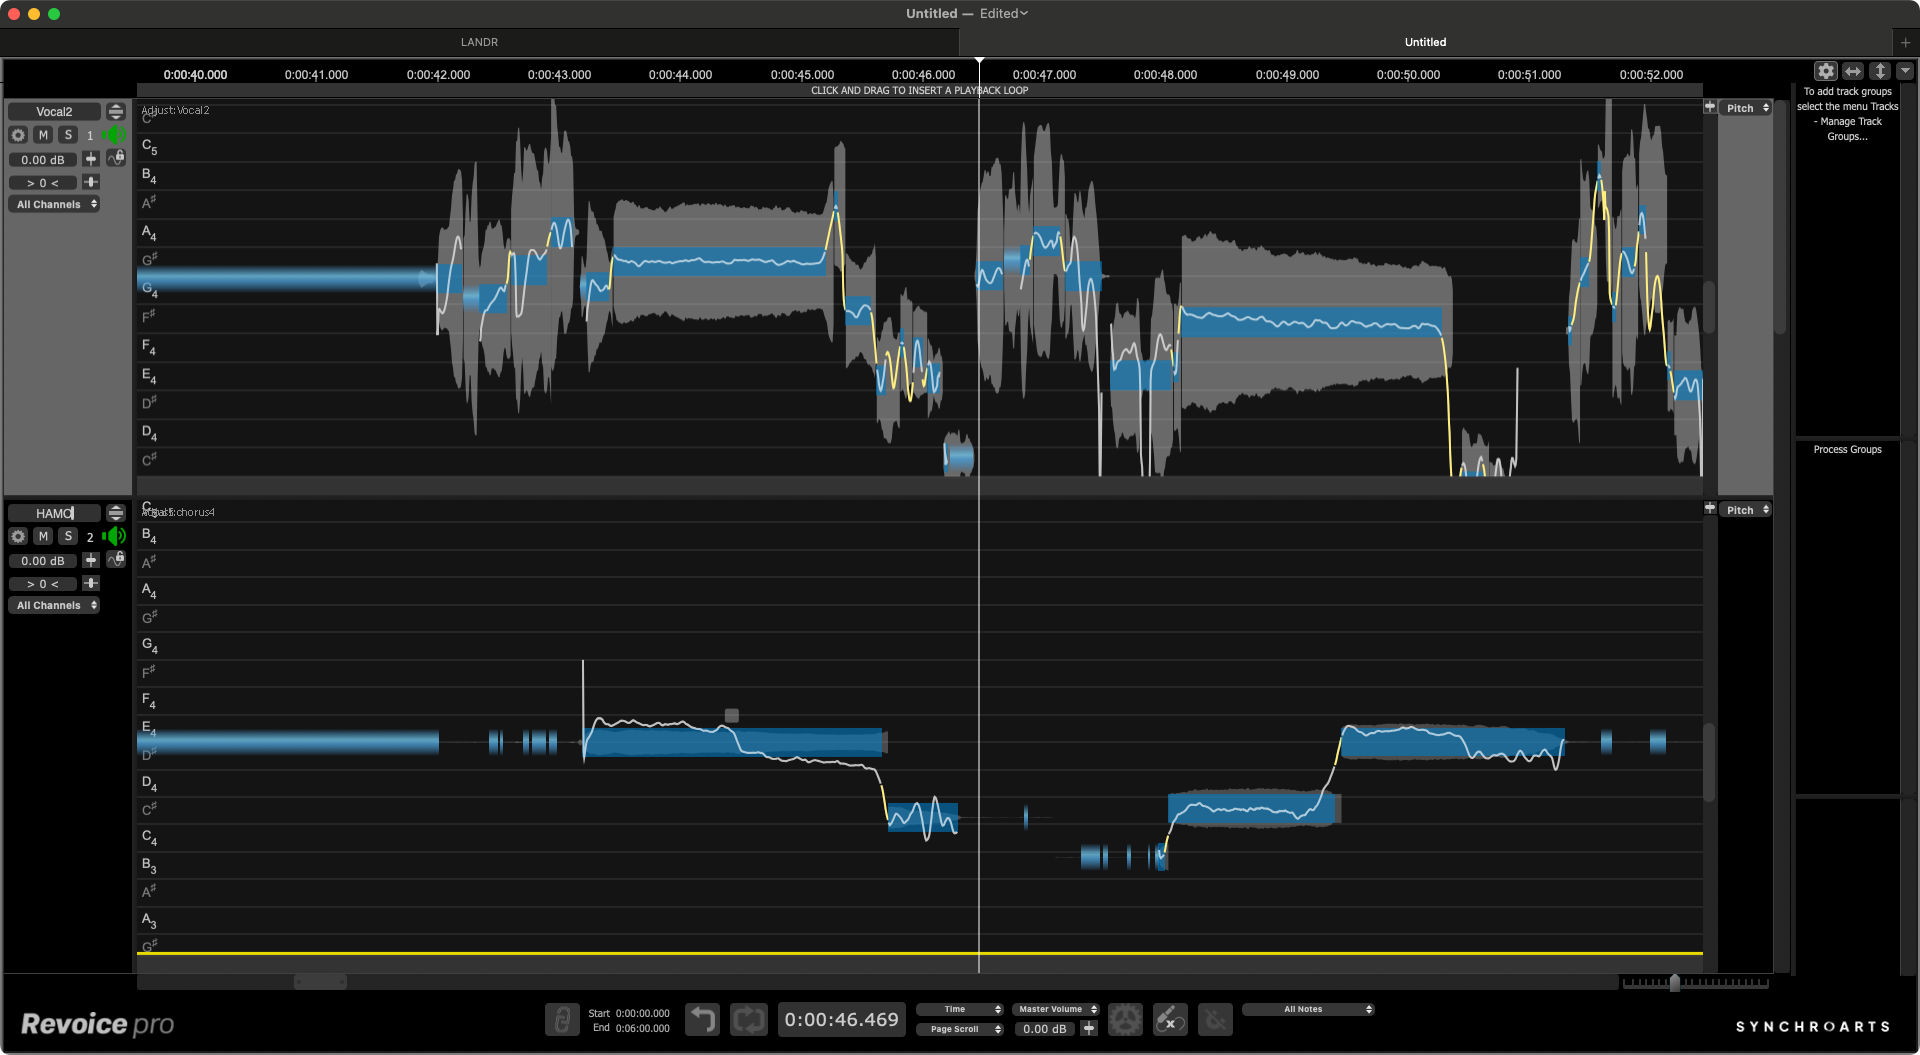Add a new tab with plus button
This screenshot has height=1055, width=1920.
(1905, 42)
